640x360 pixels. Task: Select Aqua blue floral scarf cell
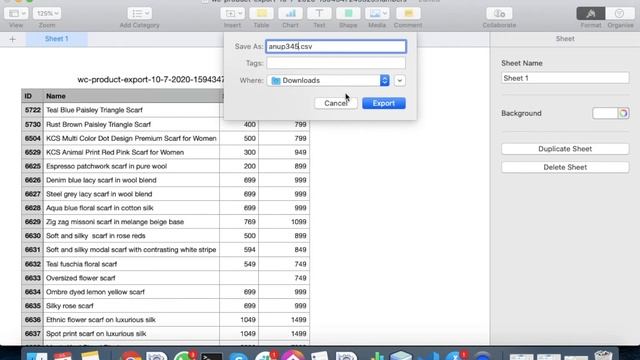click(131, 208)
